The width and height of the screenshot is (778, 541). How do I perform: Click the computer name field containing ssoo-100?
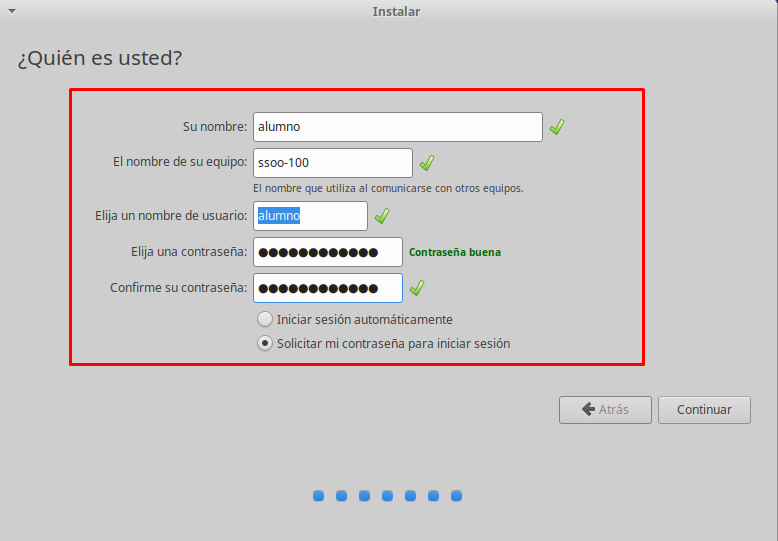pyautogui.click(x=332, y=163)
